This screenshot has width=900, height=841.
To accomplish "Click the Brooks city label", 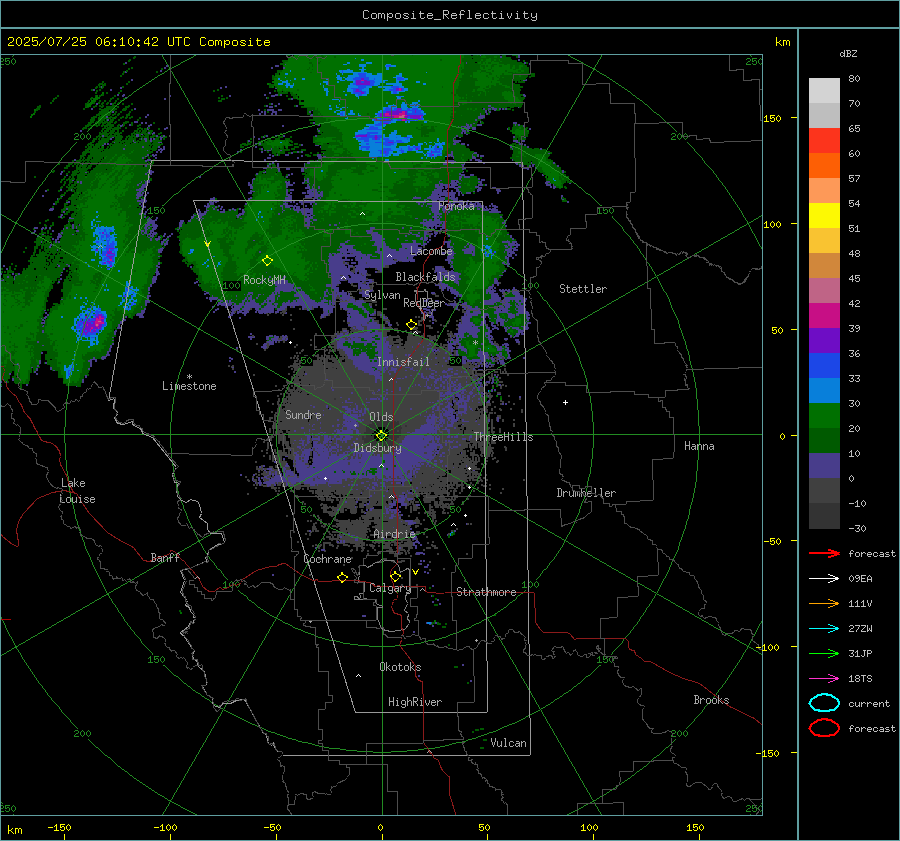I will click(711, 700).
